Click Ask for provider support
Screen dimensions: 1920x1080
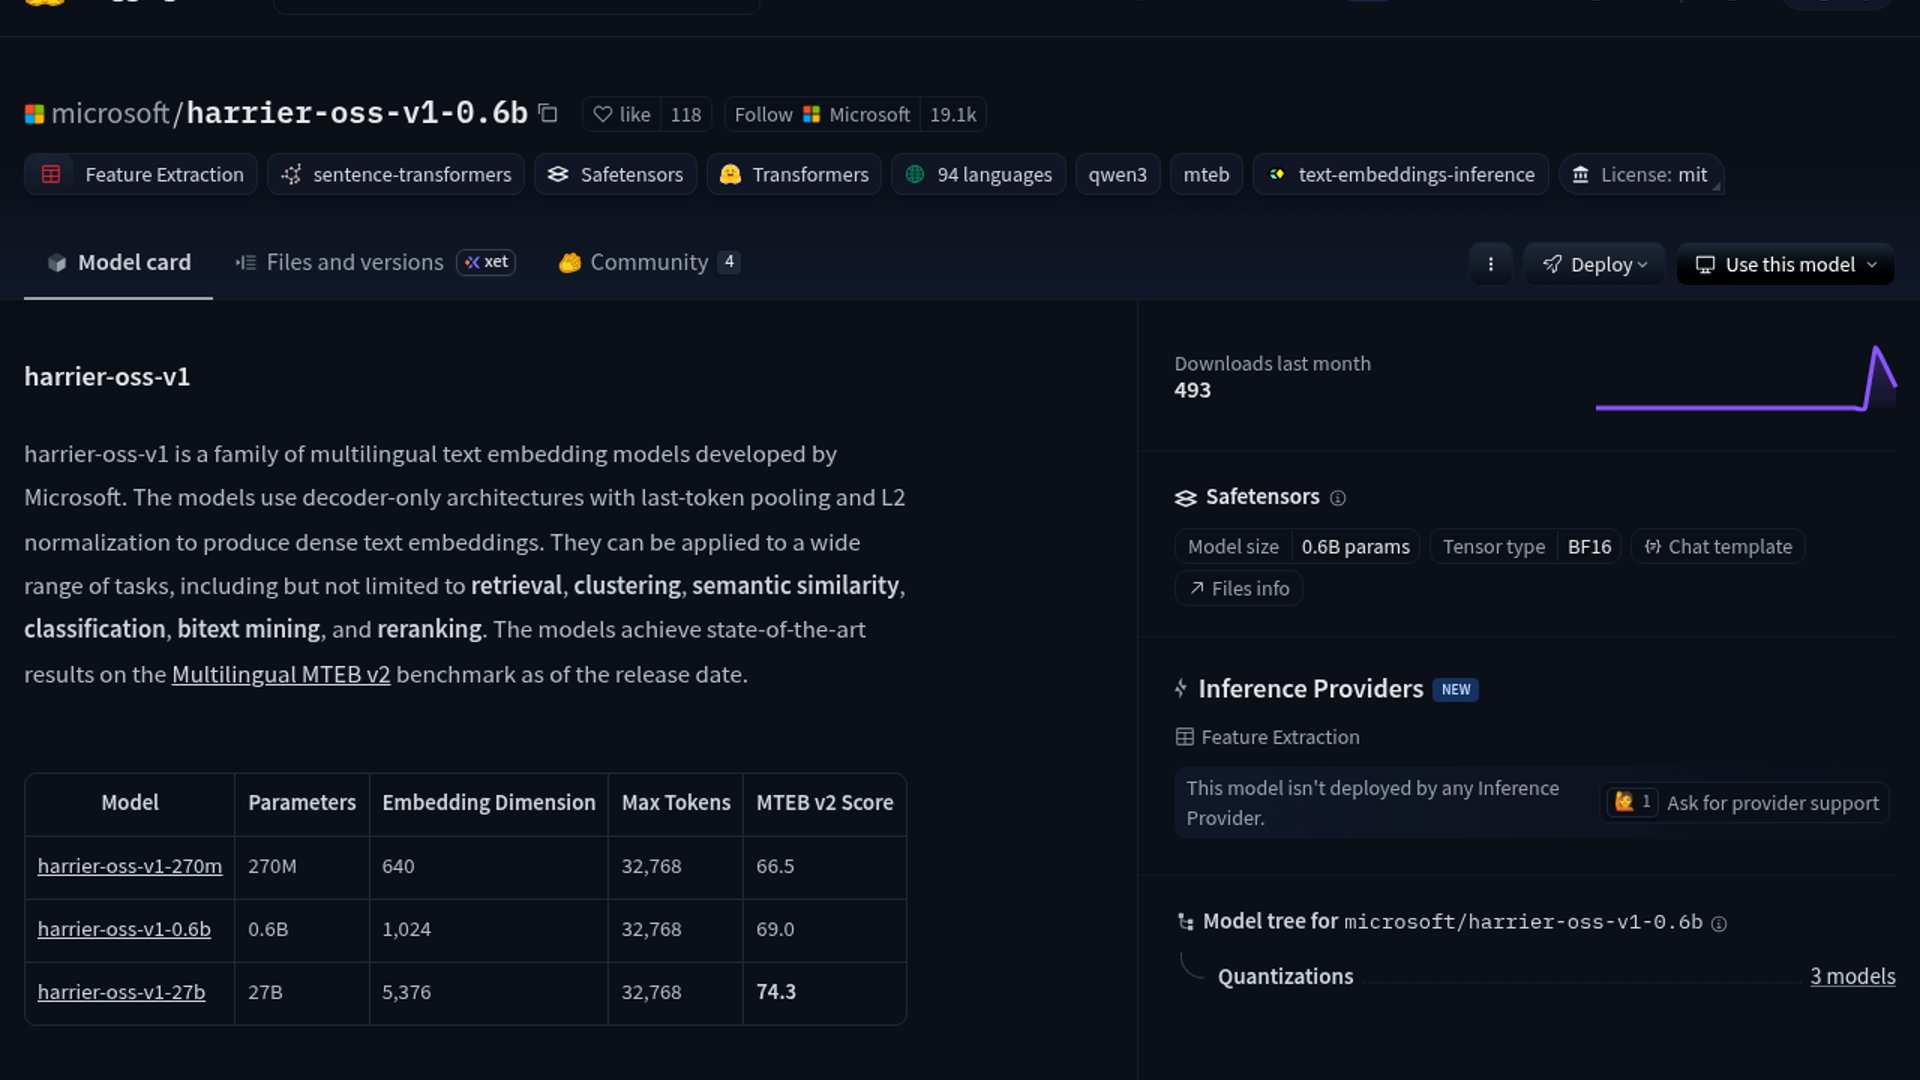point(1772,803)
